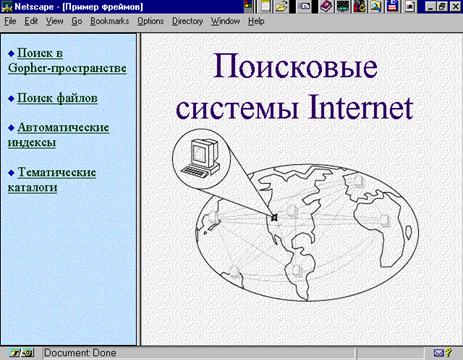Close the Netscape window
Viewport: 463px width, 360px height.
point(455,7)
